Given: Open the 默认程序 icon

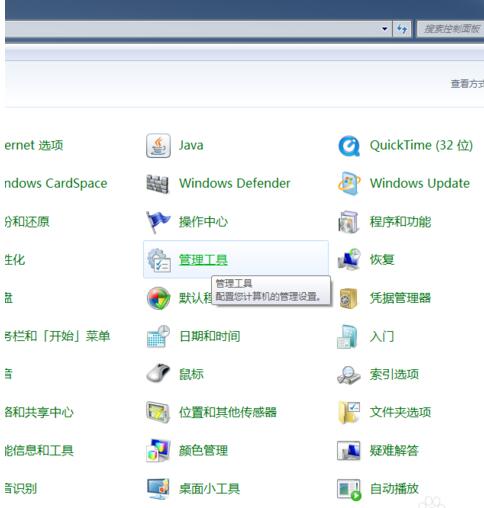Looking at the screenshot, I should tap(158, 298).
